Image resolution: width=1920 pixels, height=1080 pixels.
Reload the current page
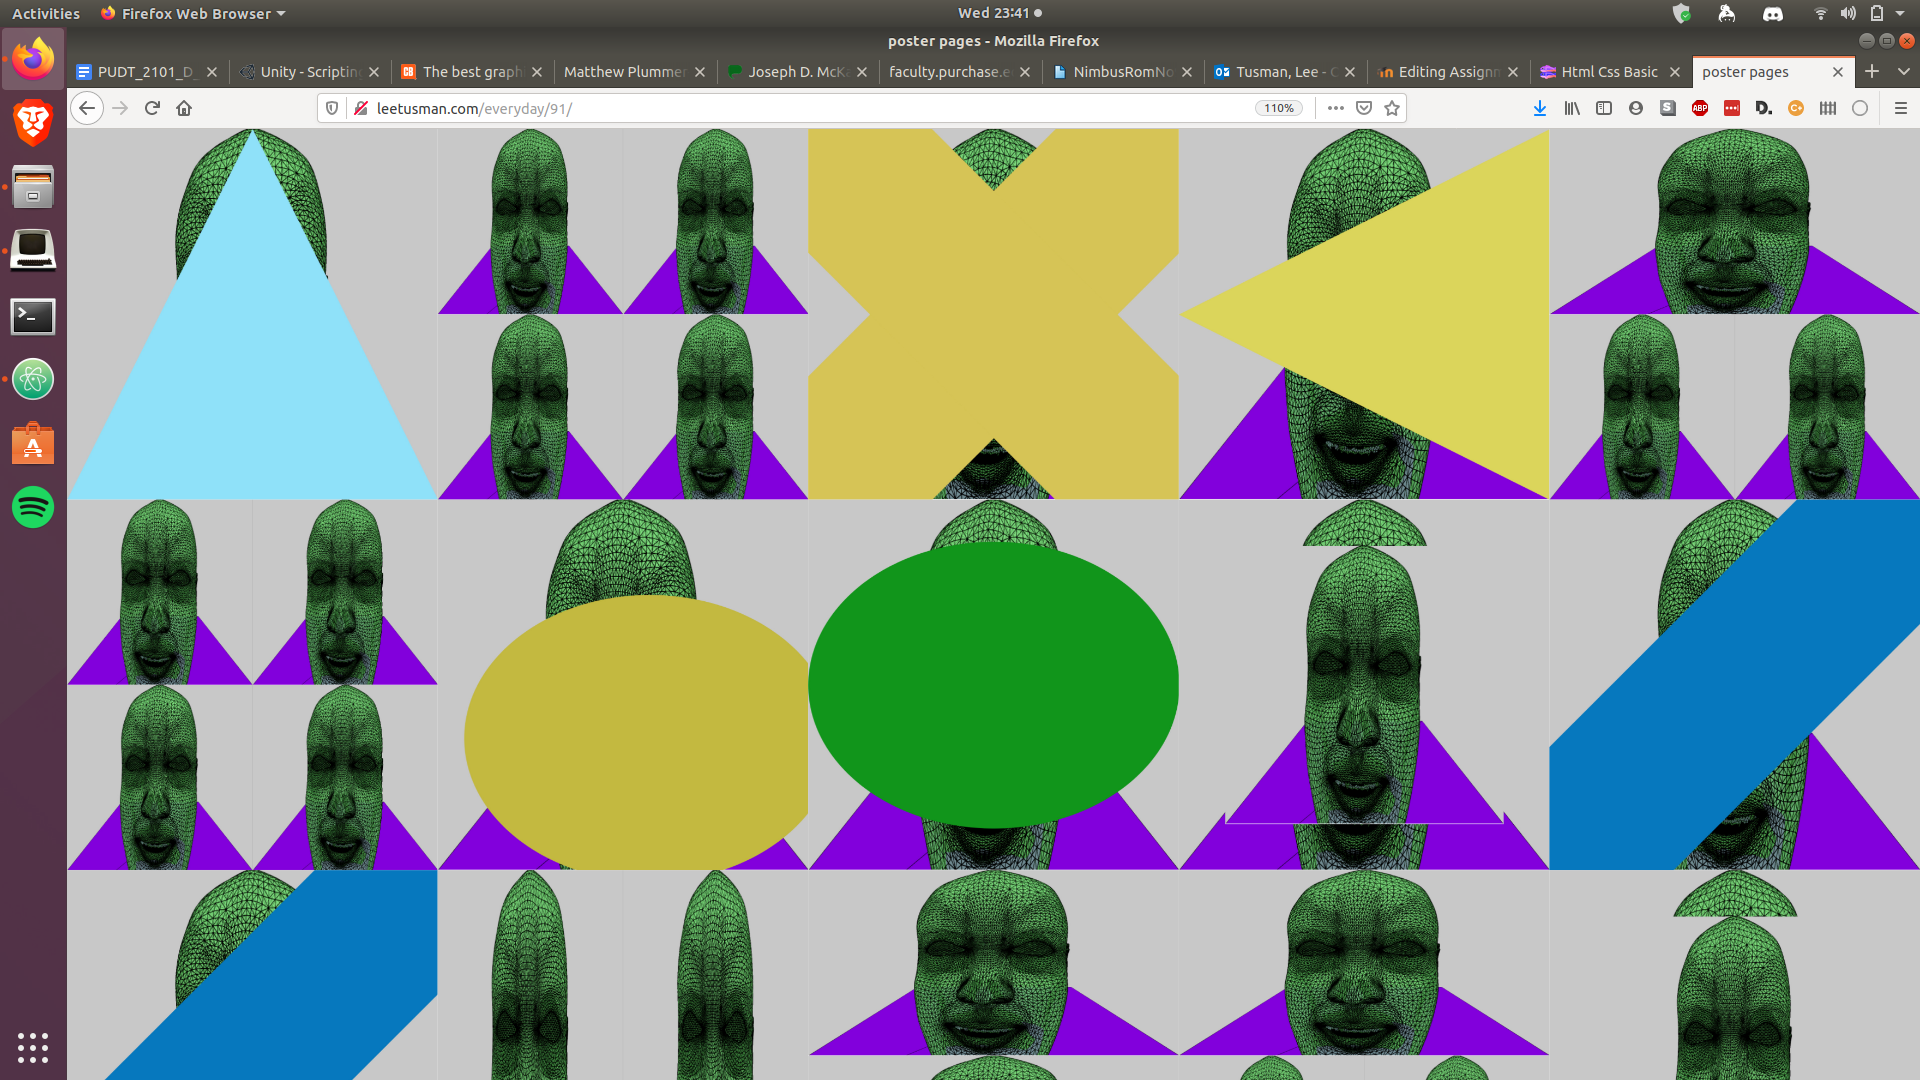tap(152, 108)
